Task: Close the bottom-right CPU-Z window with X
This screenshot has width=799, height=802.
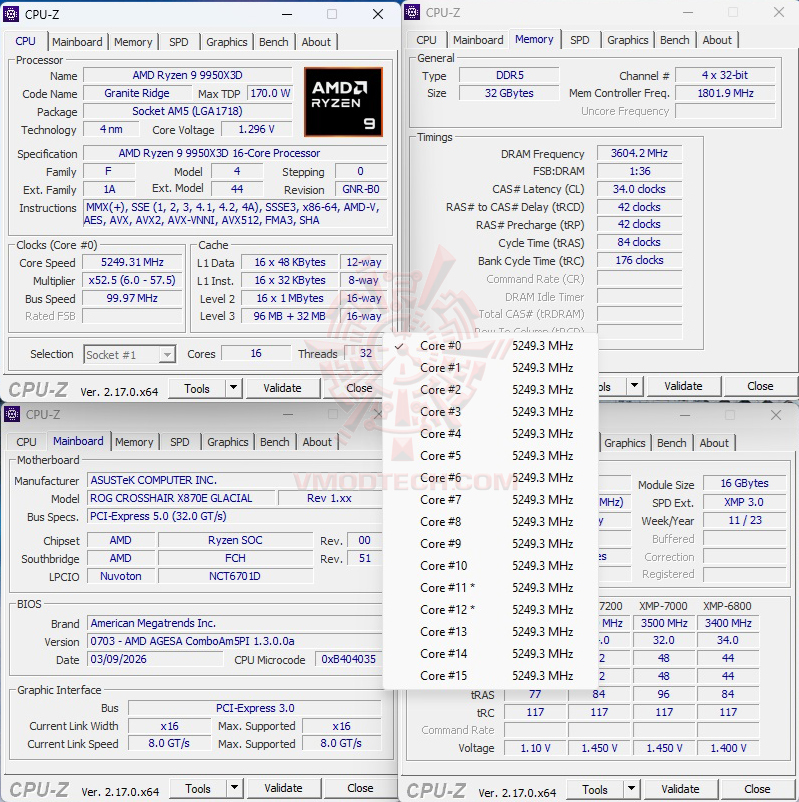Action: (776, 415)
